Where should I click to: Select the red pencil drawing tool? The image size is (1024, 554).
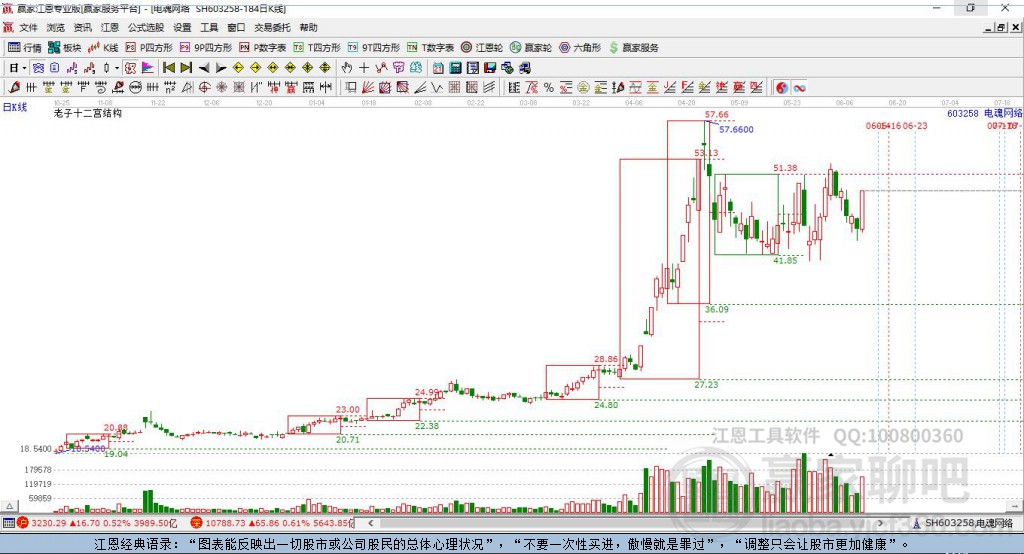click(x=14, y=87)
